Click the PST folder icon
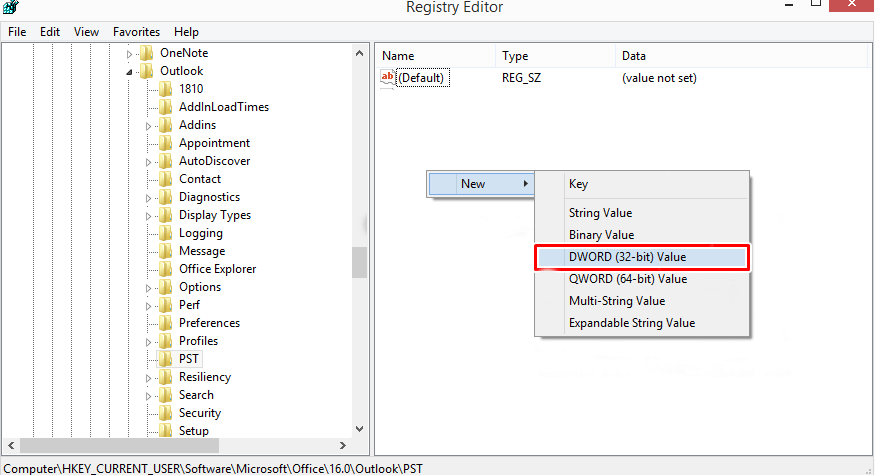The image size is (877, 475). click(166, 359)
